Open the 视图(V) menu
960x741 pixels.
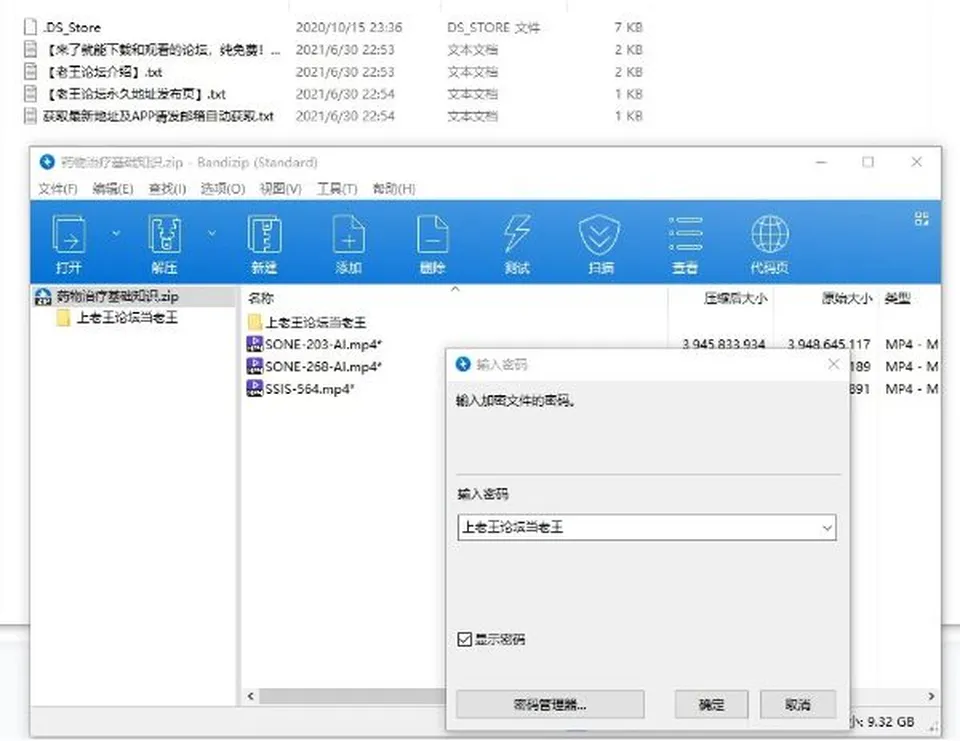click(x=280, y=189)
